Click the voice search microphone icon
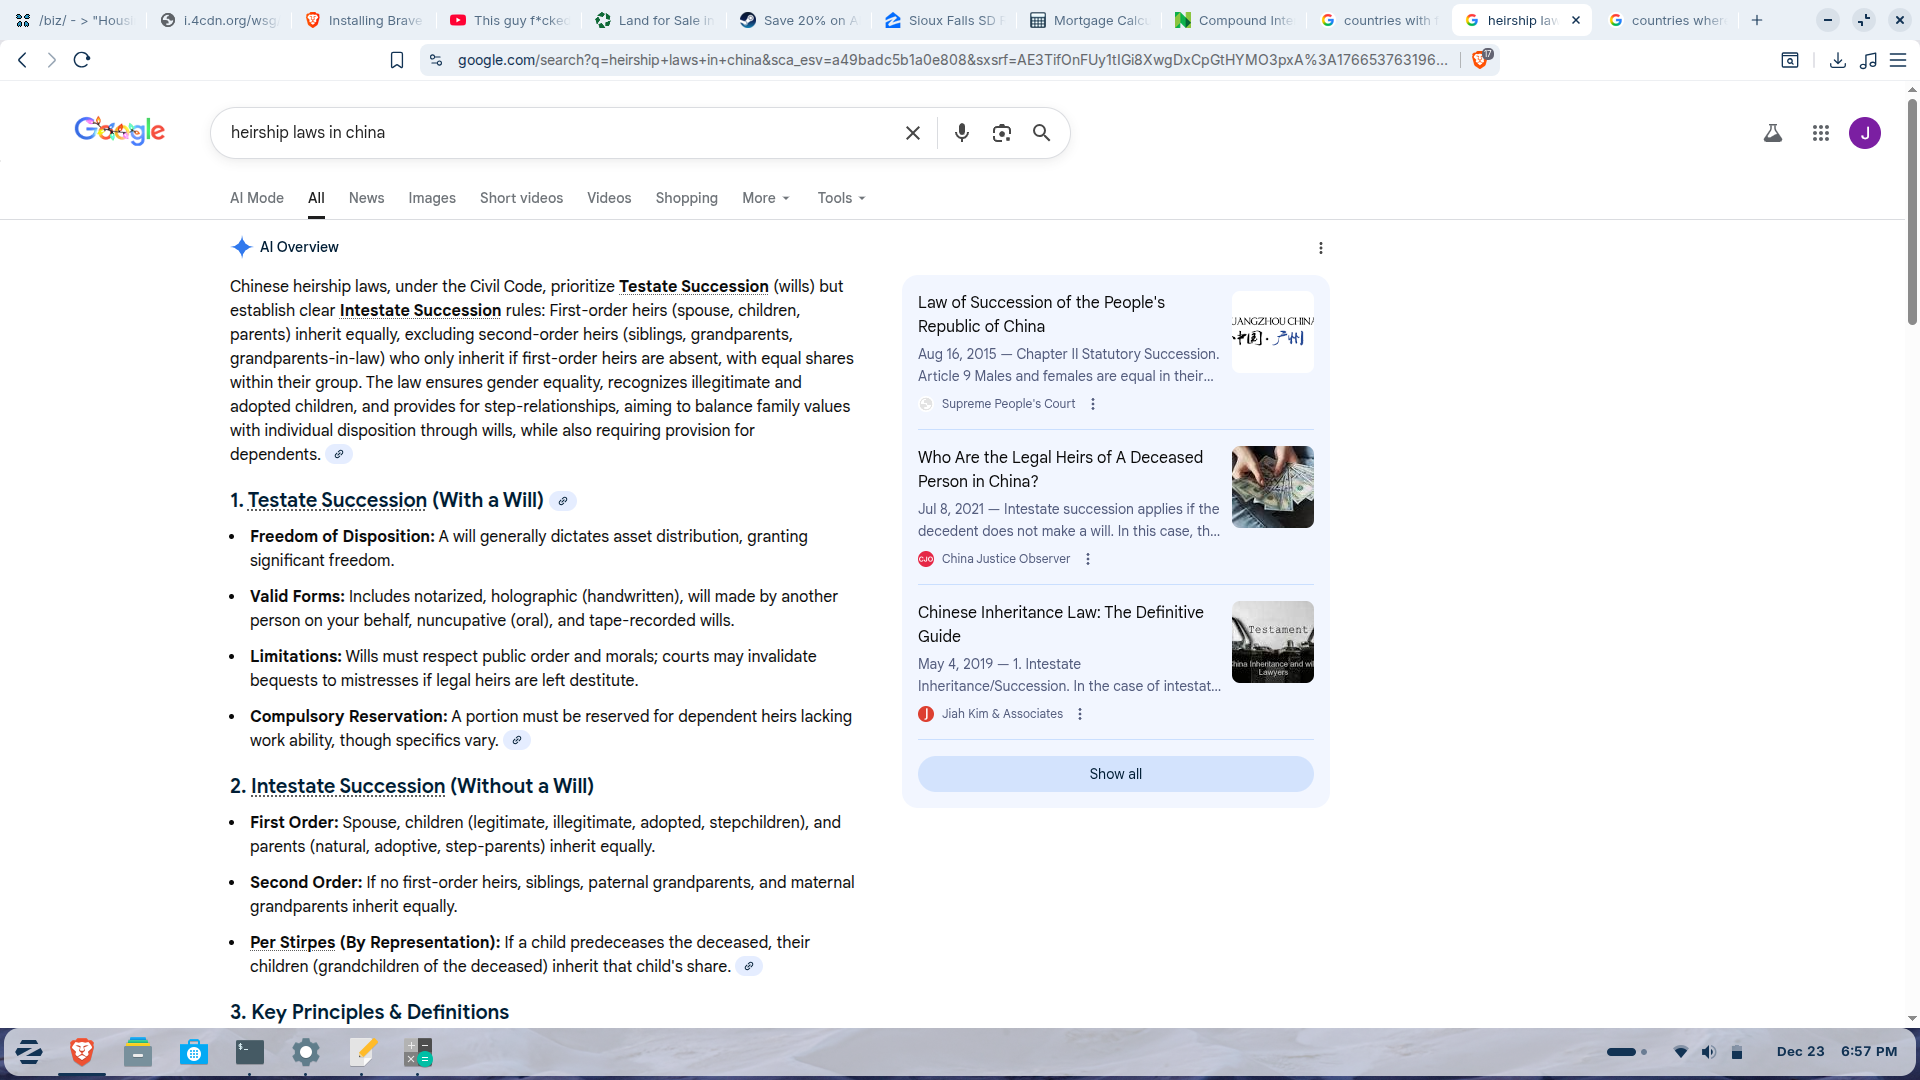Image resolution: width=1920 pixels, height=1080 pixels. [x=961, y=133]
